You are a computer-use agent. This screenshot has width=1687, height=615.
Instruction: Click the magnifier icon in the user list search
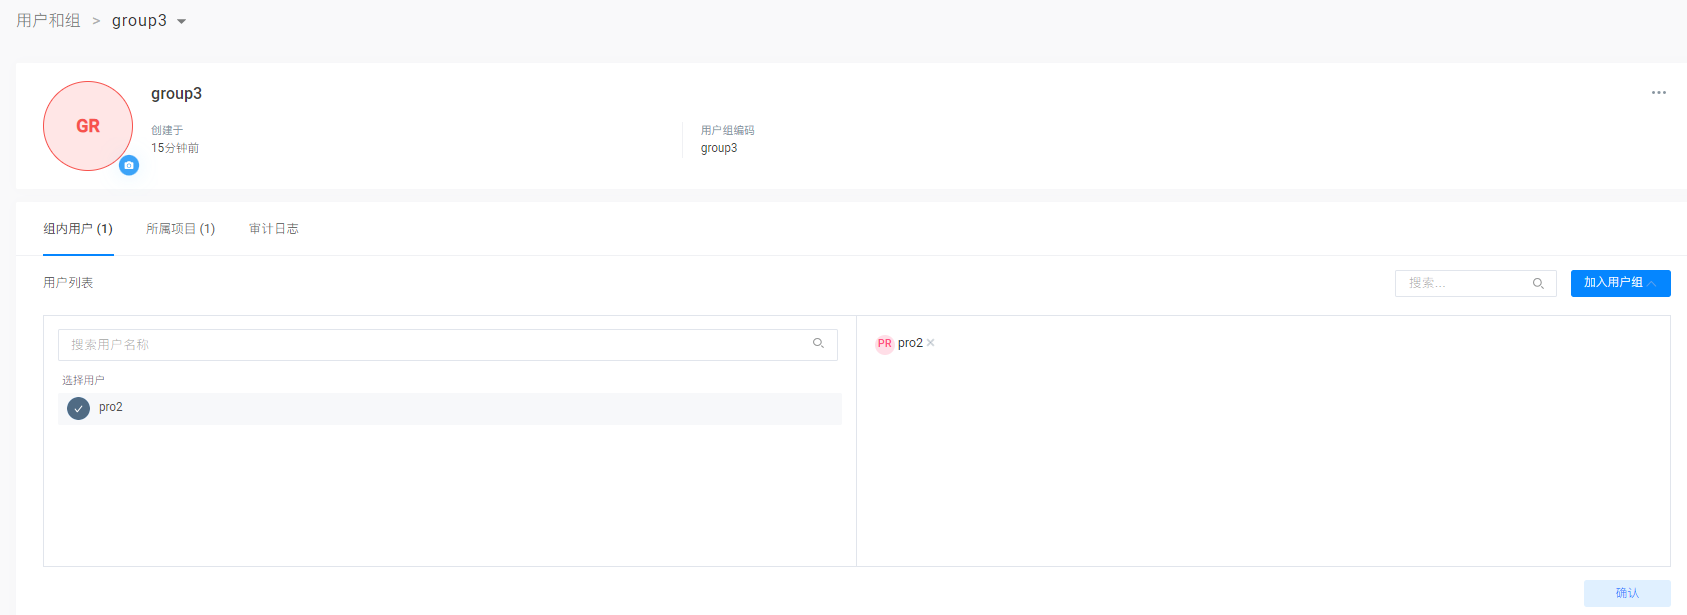1538,284
